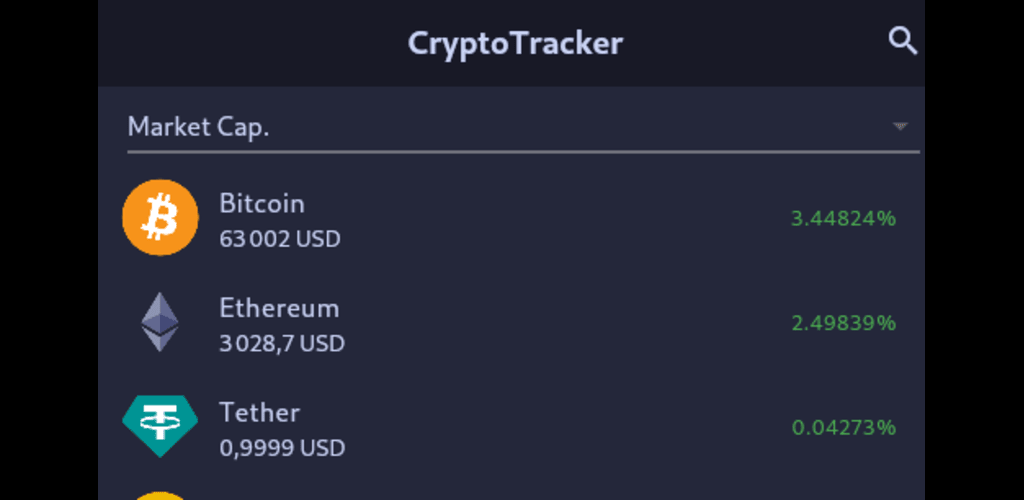Click Ethereum's 2.49839% change value
The width and height of the screenshot is (1024, 500).
click(843, 323)
